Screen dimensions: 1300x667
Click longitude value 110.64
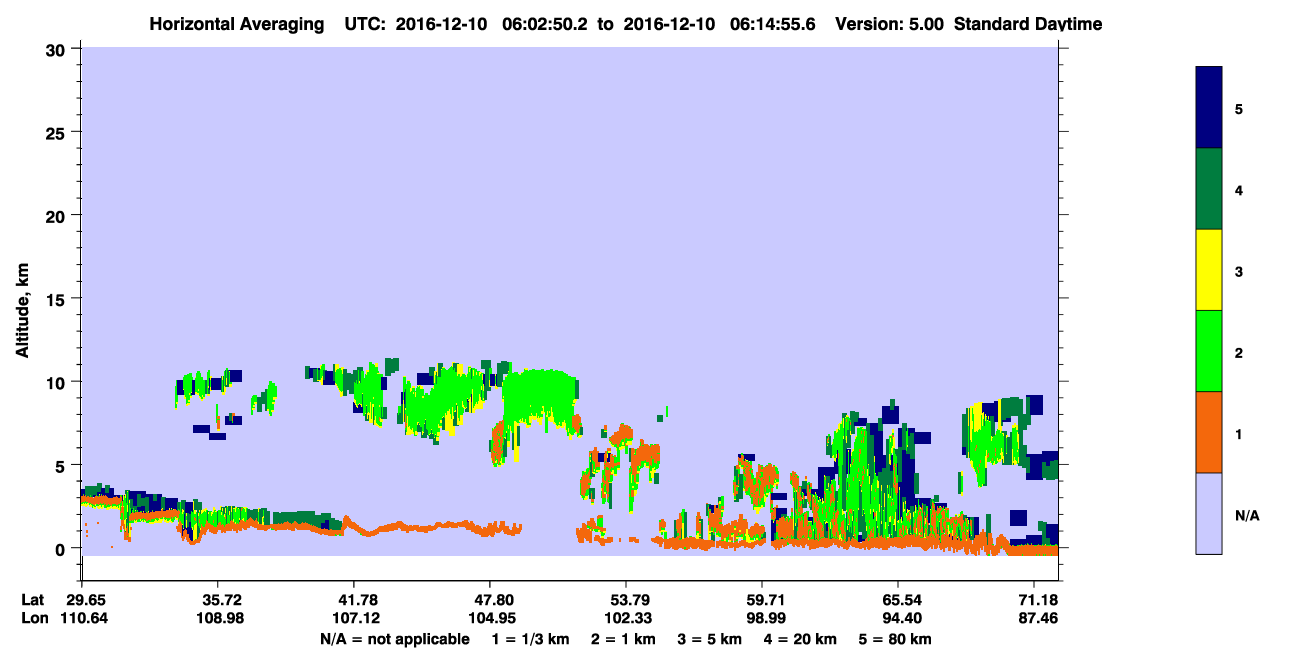(x=82, y=619)
